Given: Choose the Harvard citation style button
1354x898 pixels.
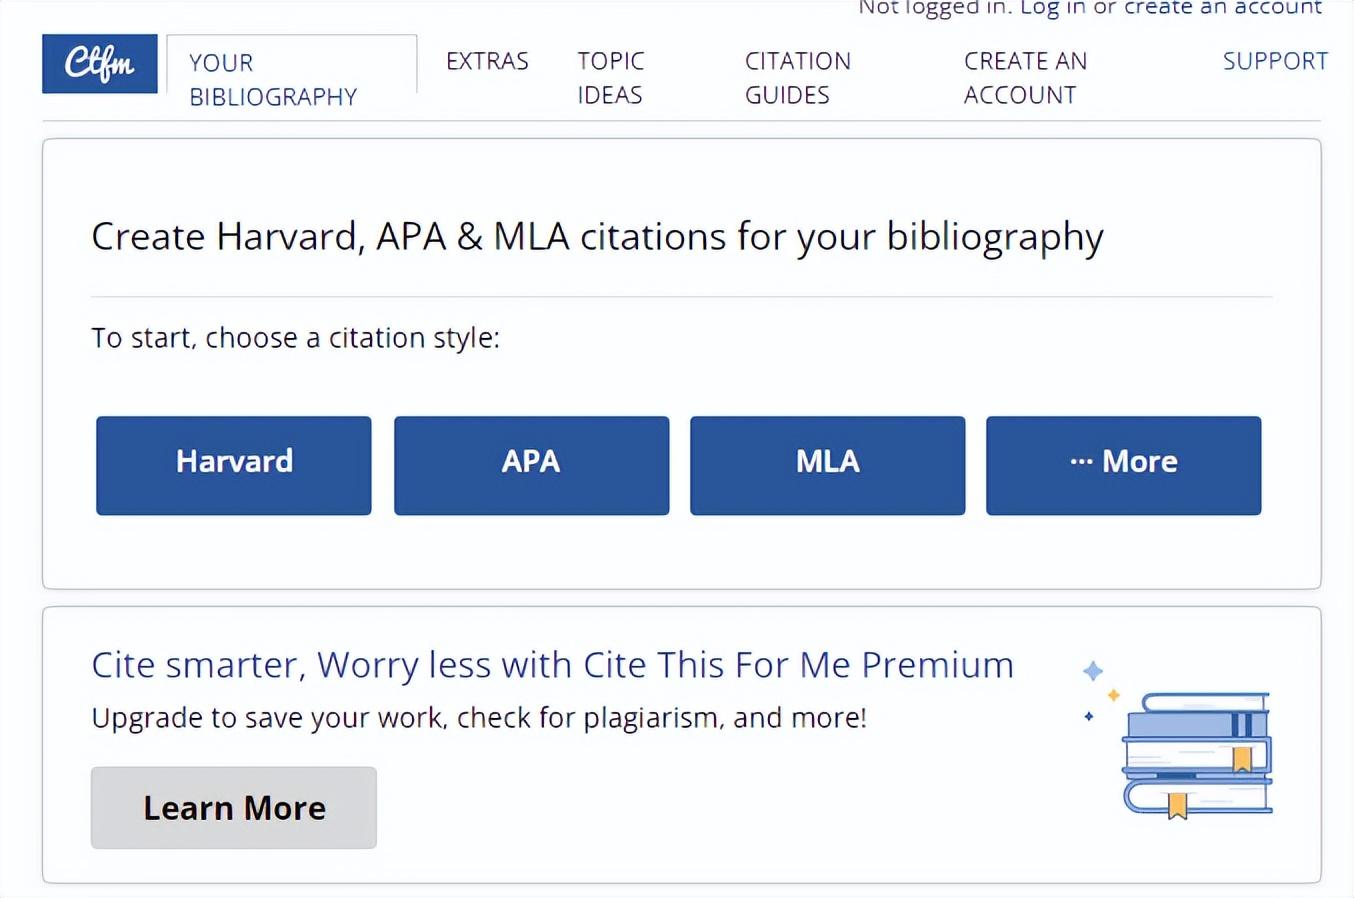Looking at the screenshot, I should click(234, 466).
